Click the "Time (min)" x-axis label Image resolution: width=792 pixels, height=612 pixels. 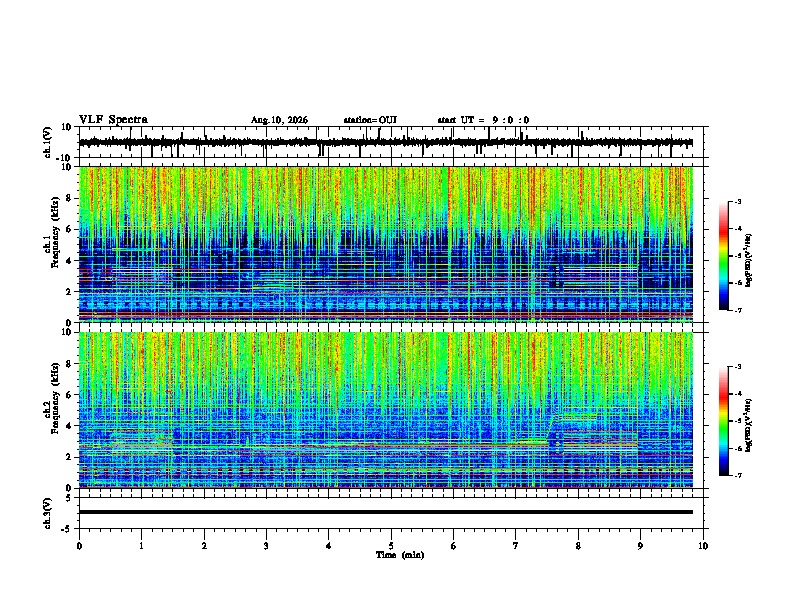coord(400,555)
